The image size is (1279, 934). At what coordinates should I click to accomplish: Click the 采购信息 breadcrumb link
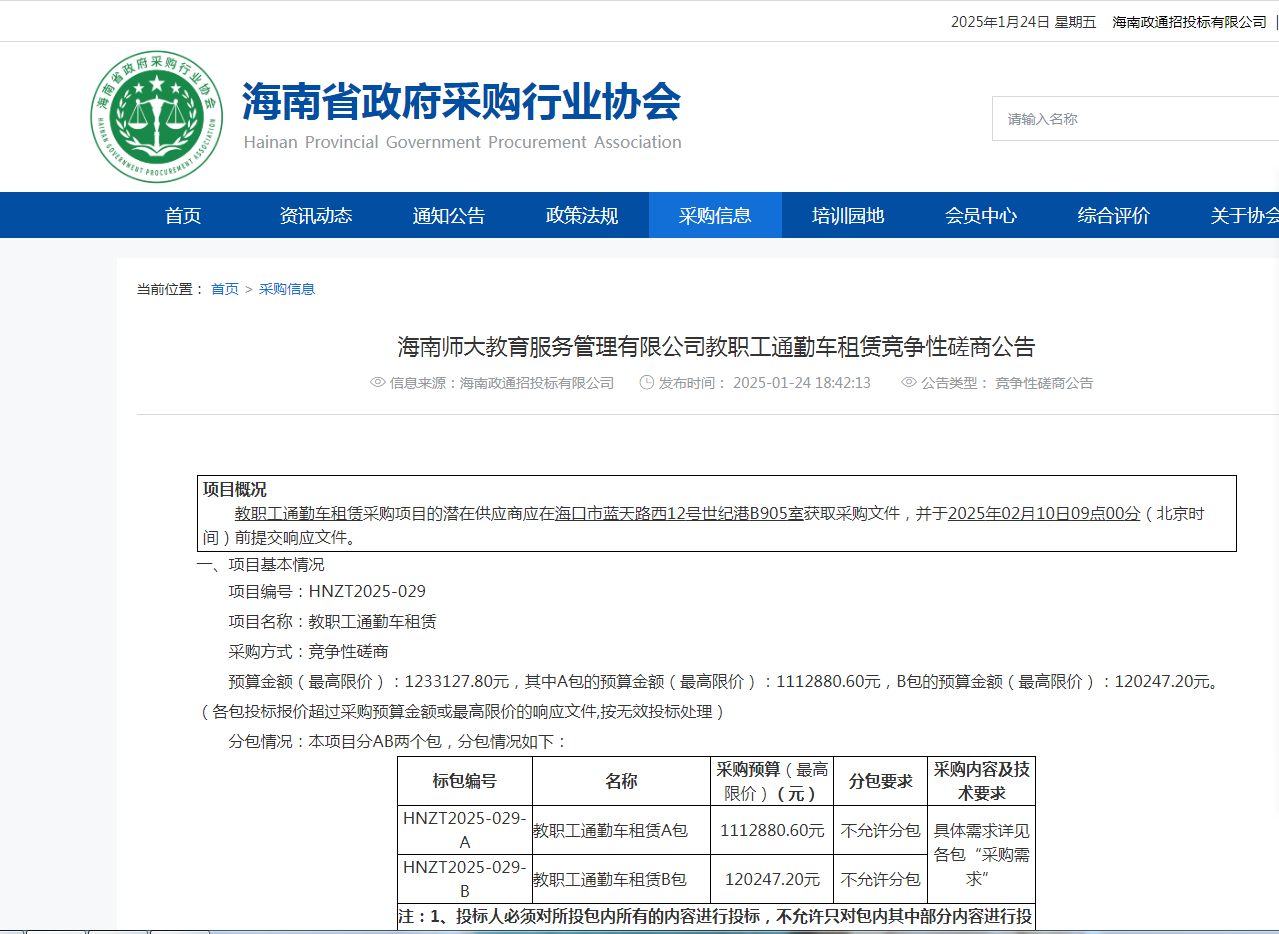tap(287, 289)
